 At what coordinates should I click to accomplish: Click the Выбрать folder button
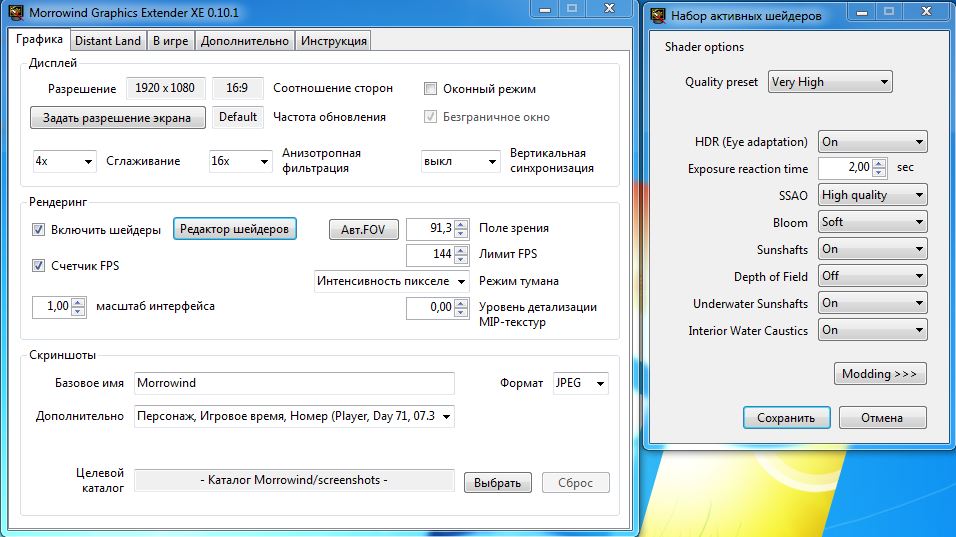(498, 483)
